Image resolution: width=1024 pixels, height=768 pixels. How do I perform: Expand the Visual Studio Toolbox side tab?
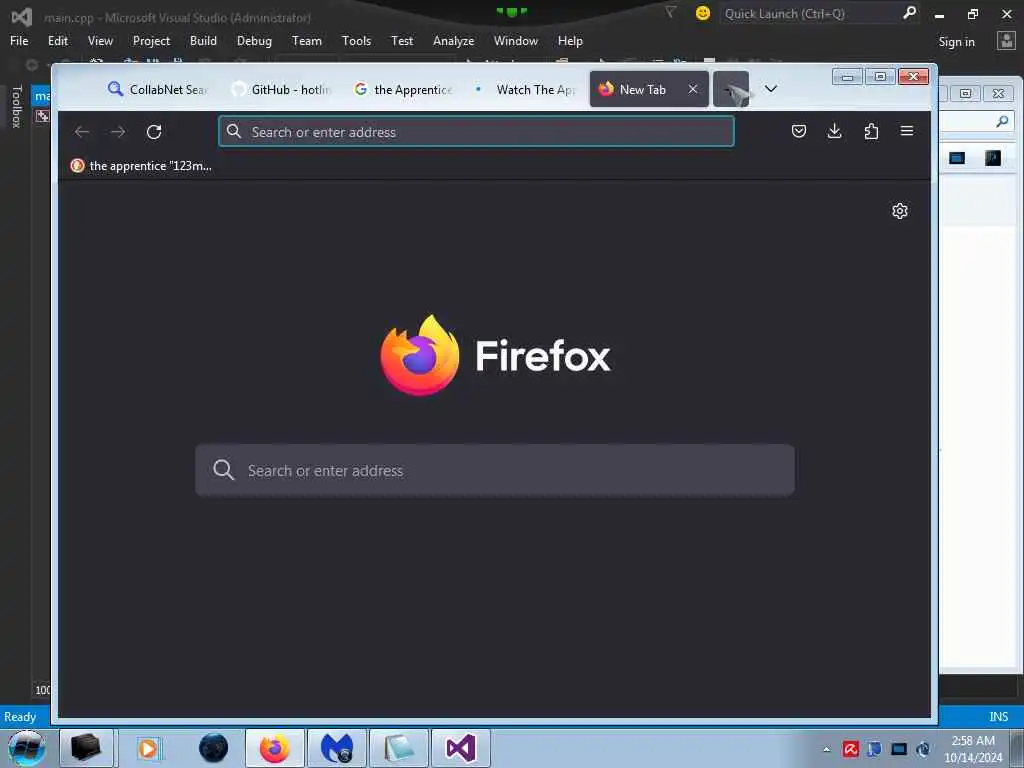(17, 106)
